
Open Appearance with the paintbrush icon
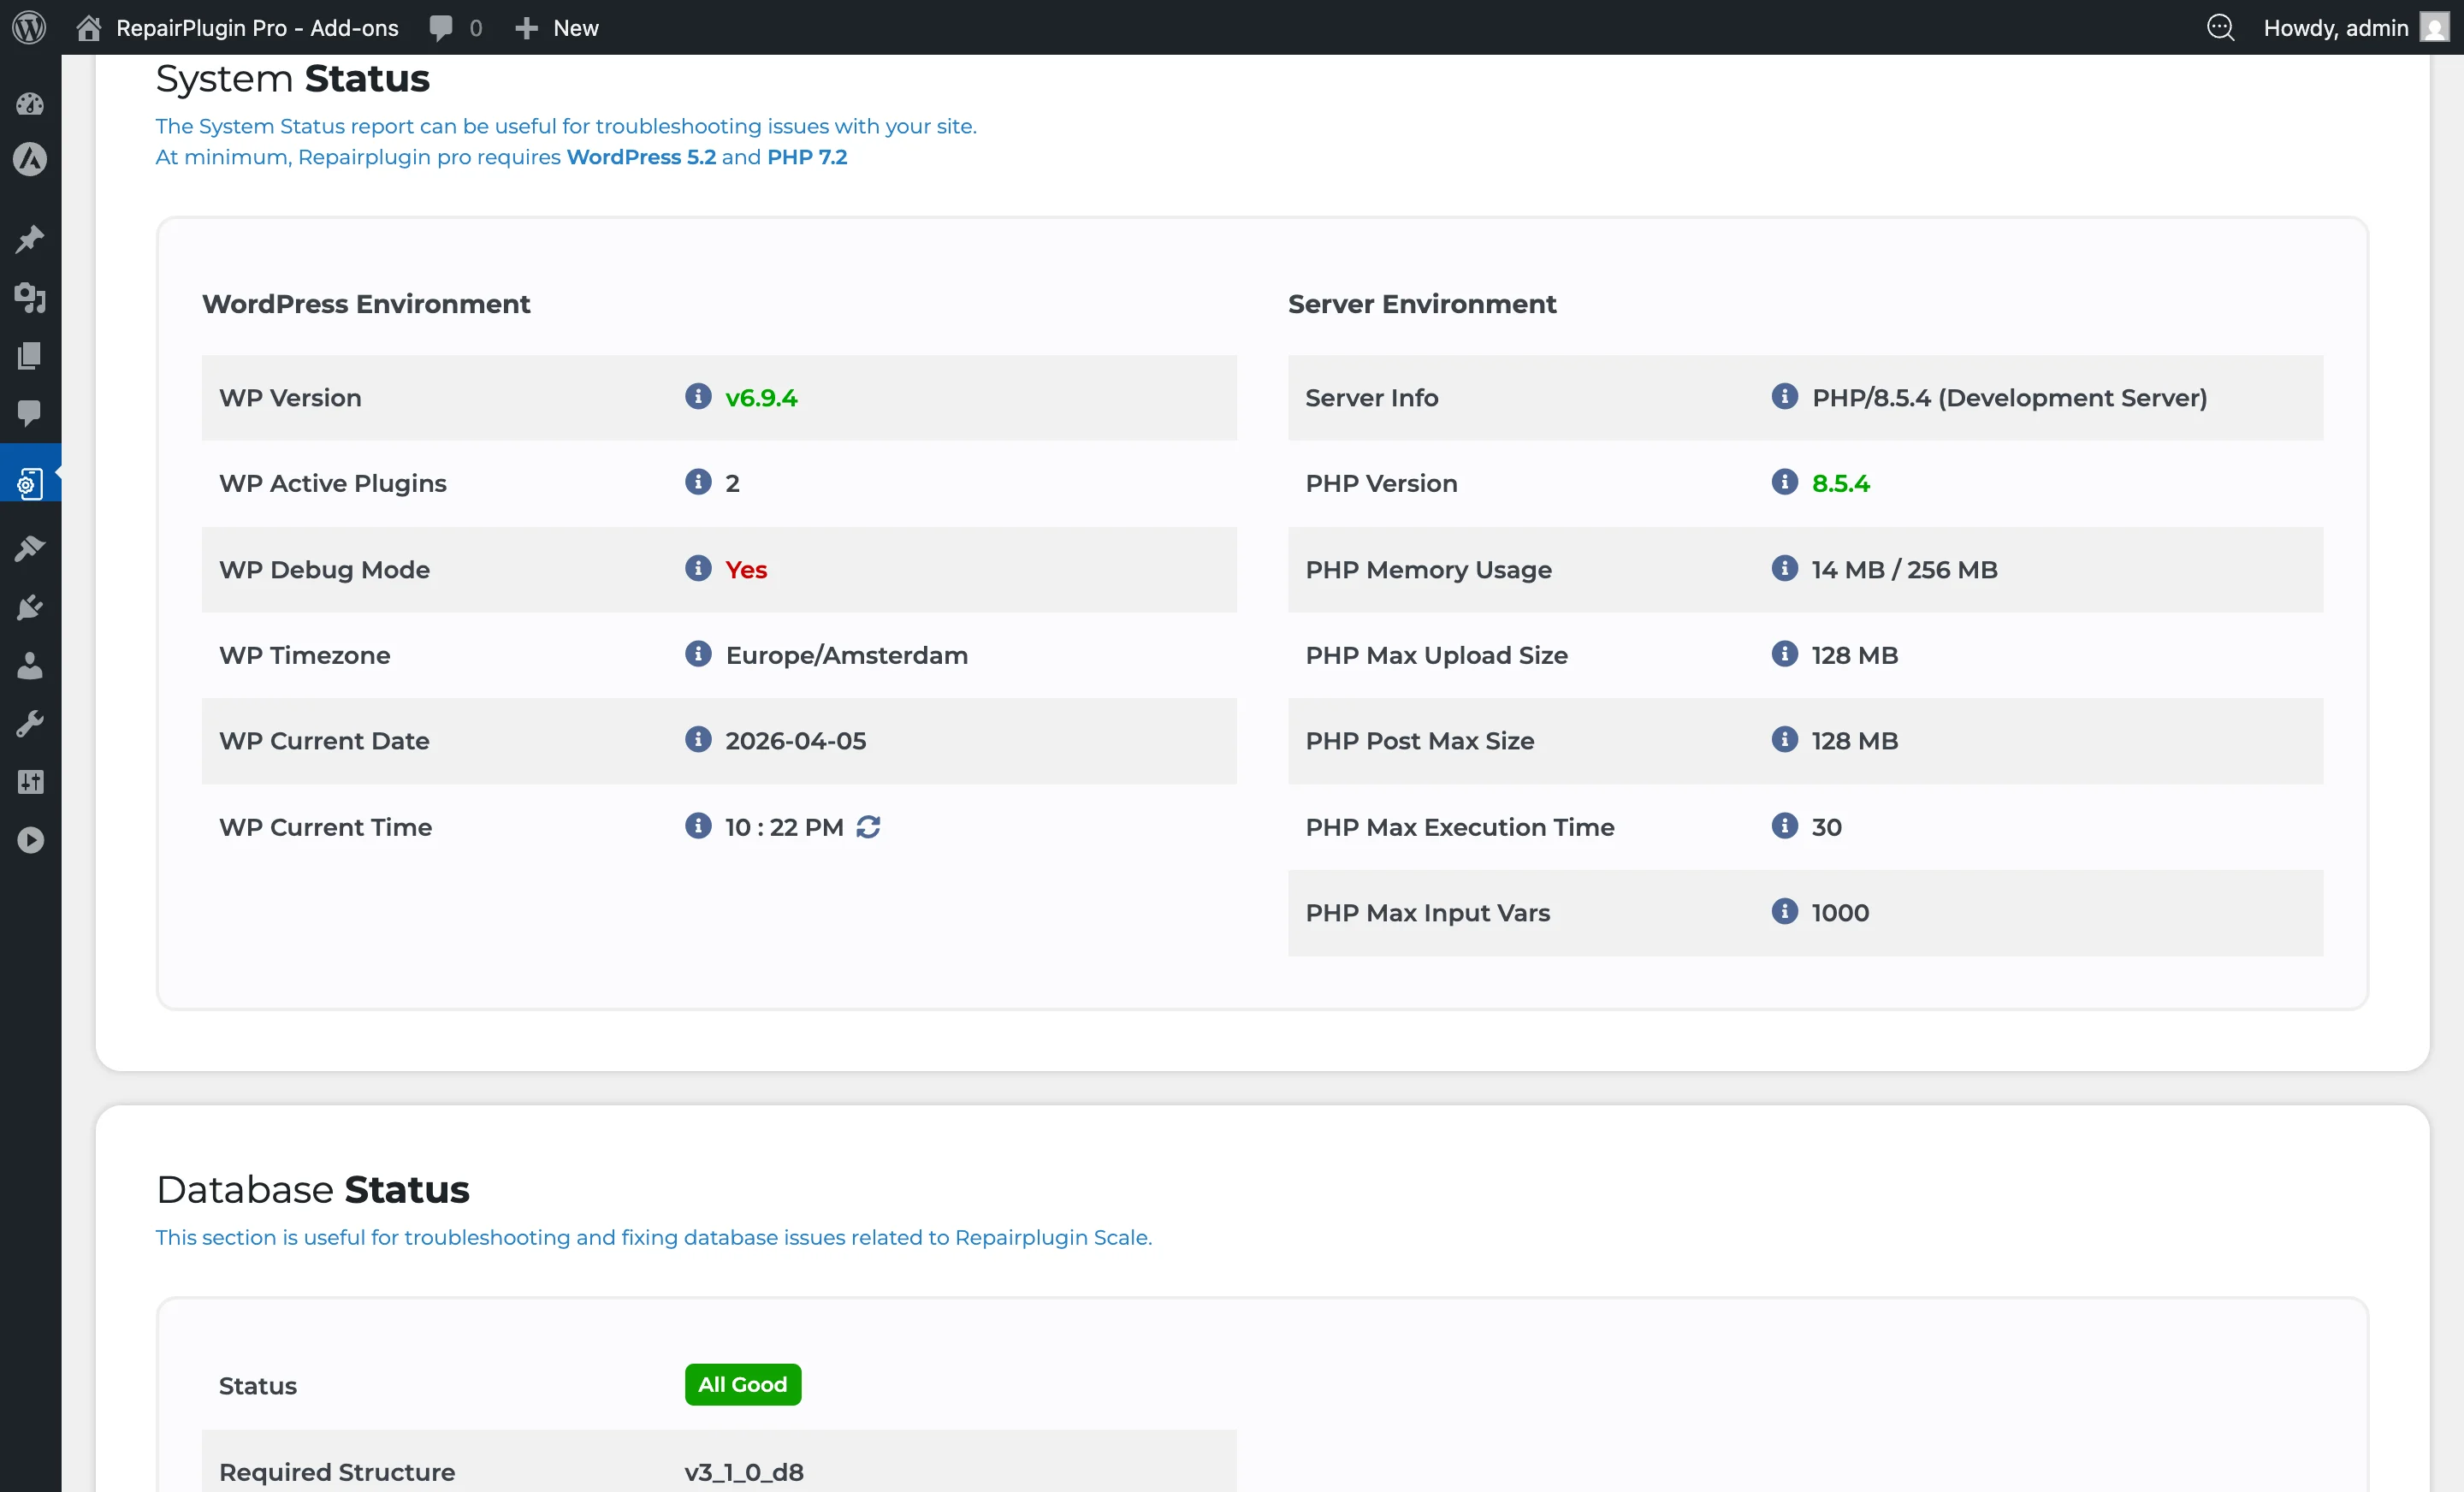pos(29,547)
